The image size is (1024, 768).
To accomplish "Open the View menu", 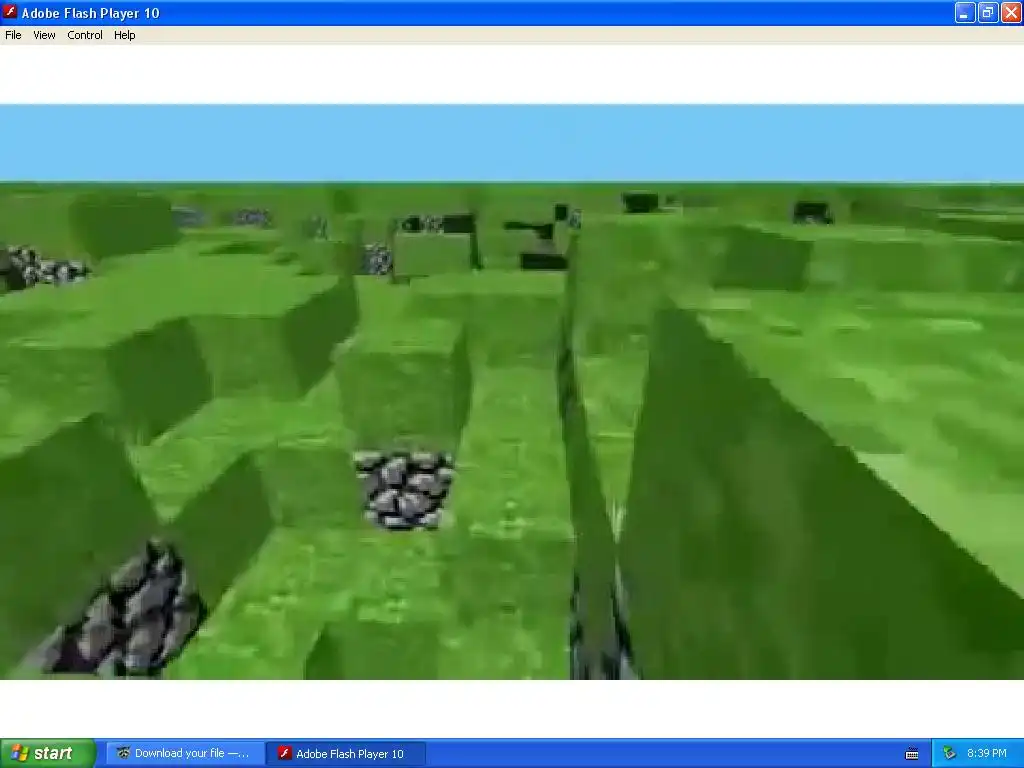I will click(x=44, y=35).
